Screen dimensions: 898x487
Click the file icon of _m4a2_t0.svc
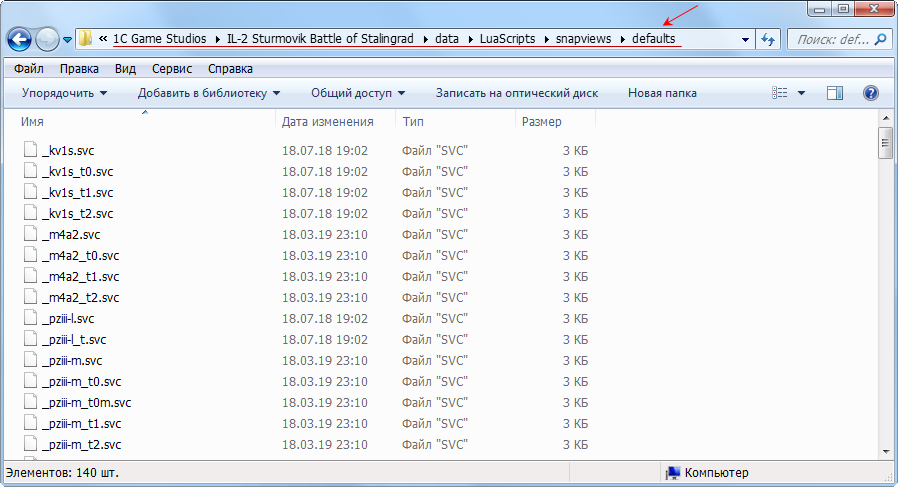pyautogui.click(x=31, y=254)
